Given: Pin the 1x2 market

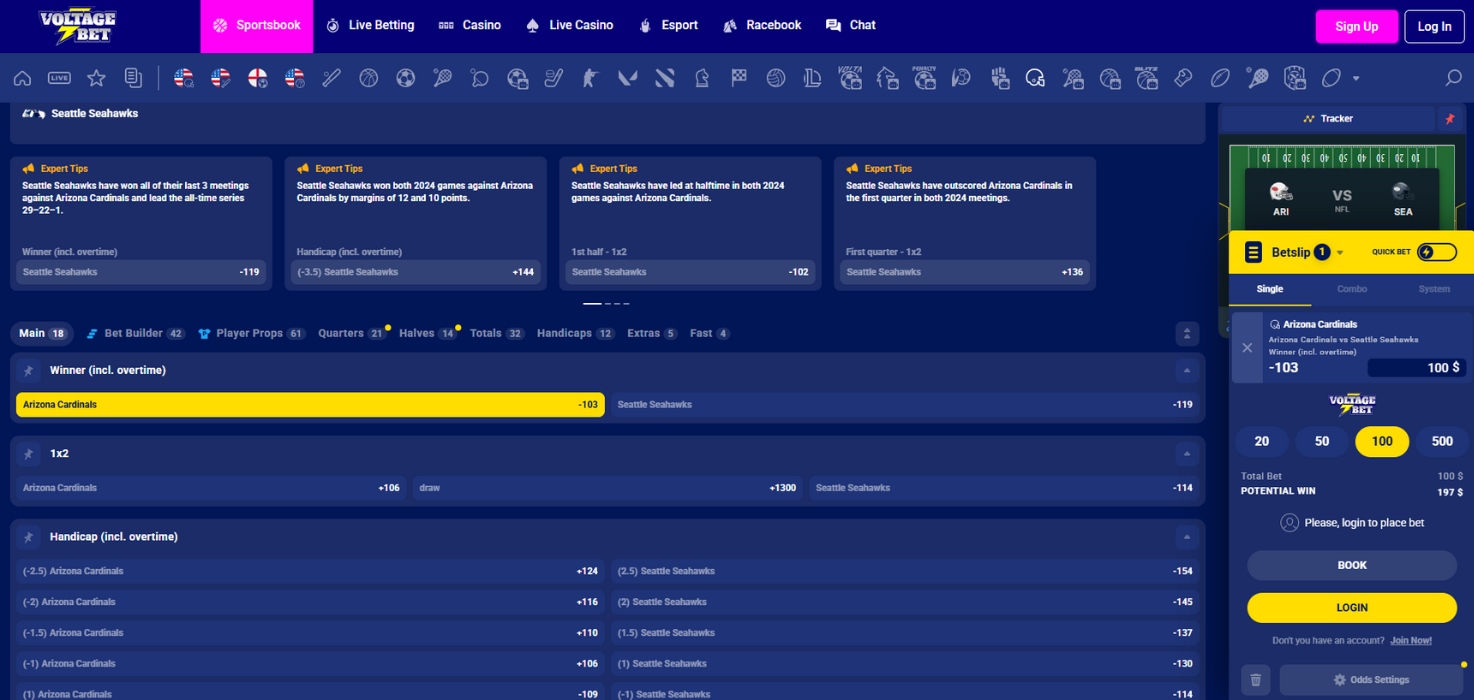Looking at the screenshot, I should click(x=28, y=454).
